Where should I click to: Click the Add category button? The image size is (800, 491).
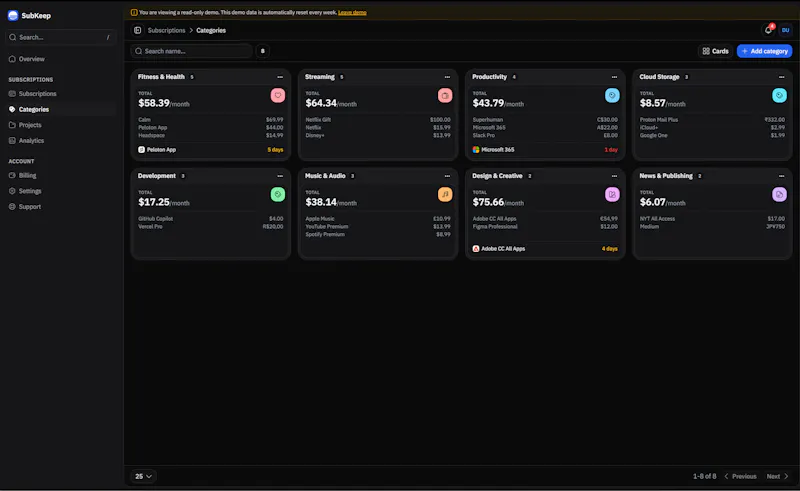point(764,51)
